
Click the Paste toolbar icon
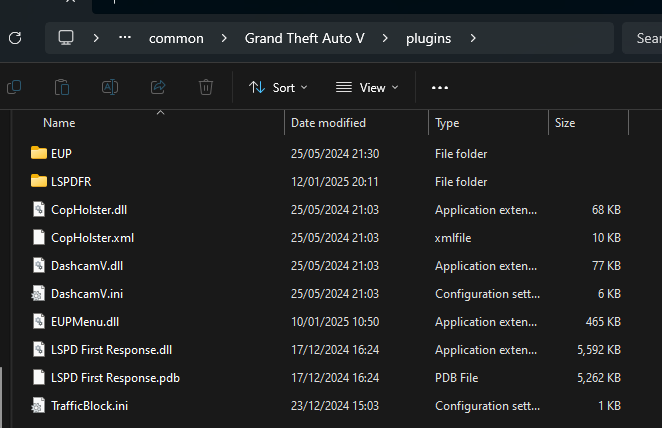pos(61,87)
